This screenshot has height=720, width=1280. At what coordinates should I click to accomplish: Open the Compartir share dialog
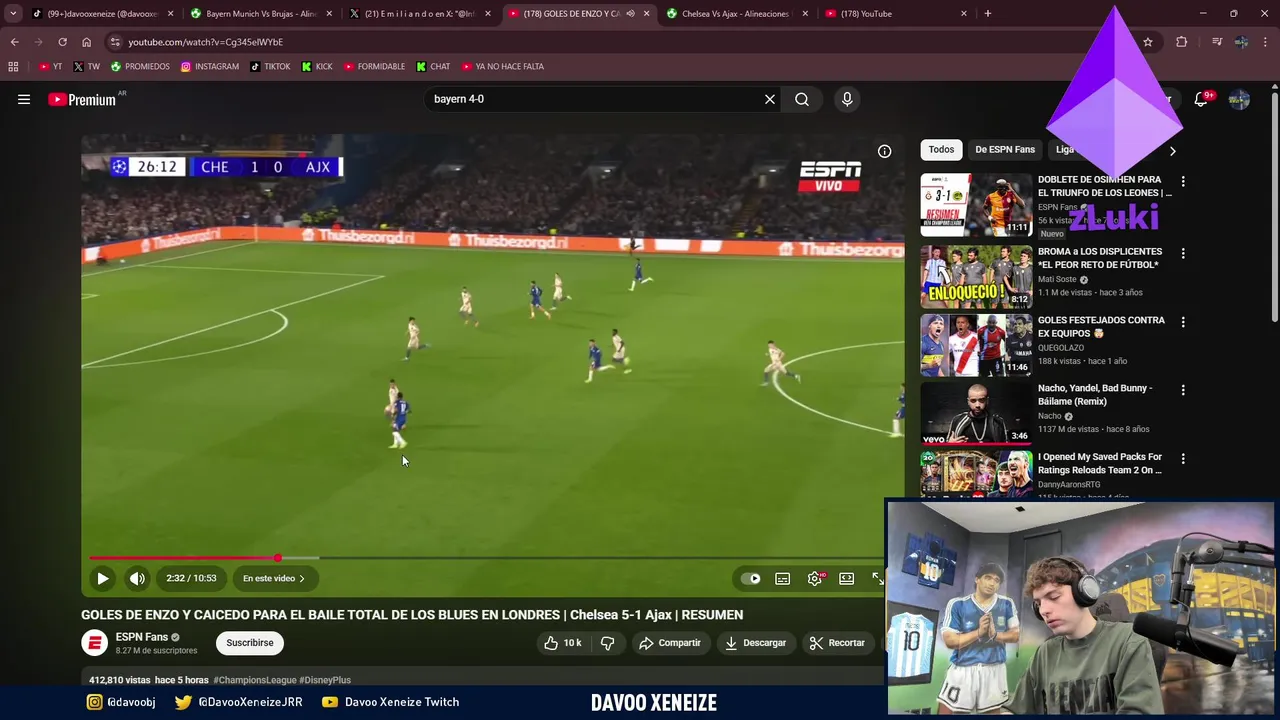pos(670,643)
